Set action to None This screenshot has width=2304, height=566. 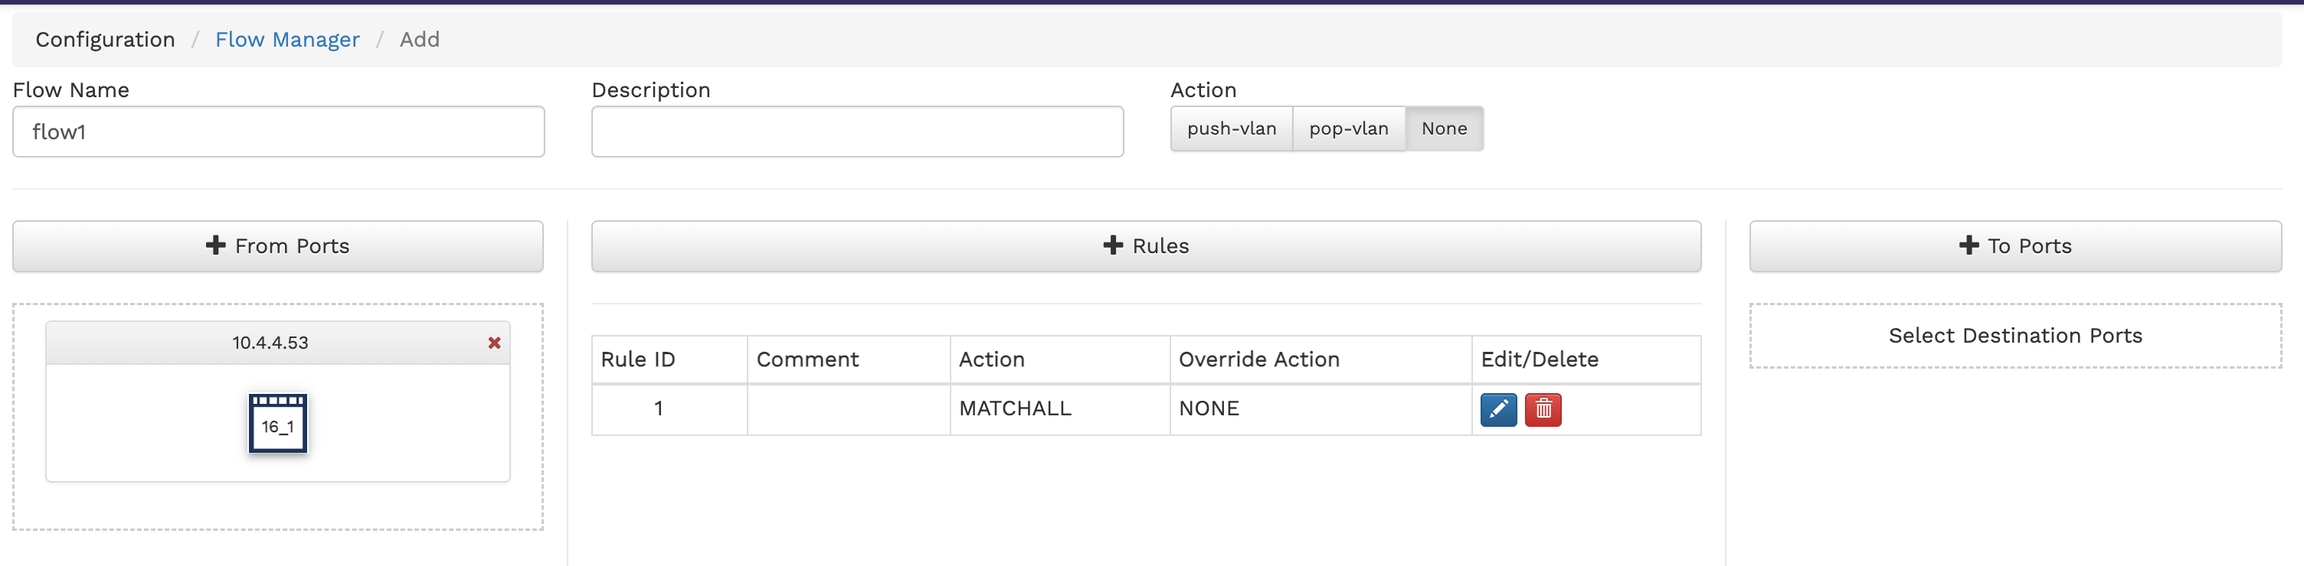point(1444,129)
